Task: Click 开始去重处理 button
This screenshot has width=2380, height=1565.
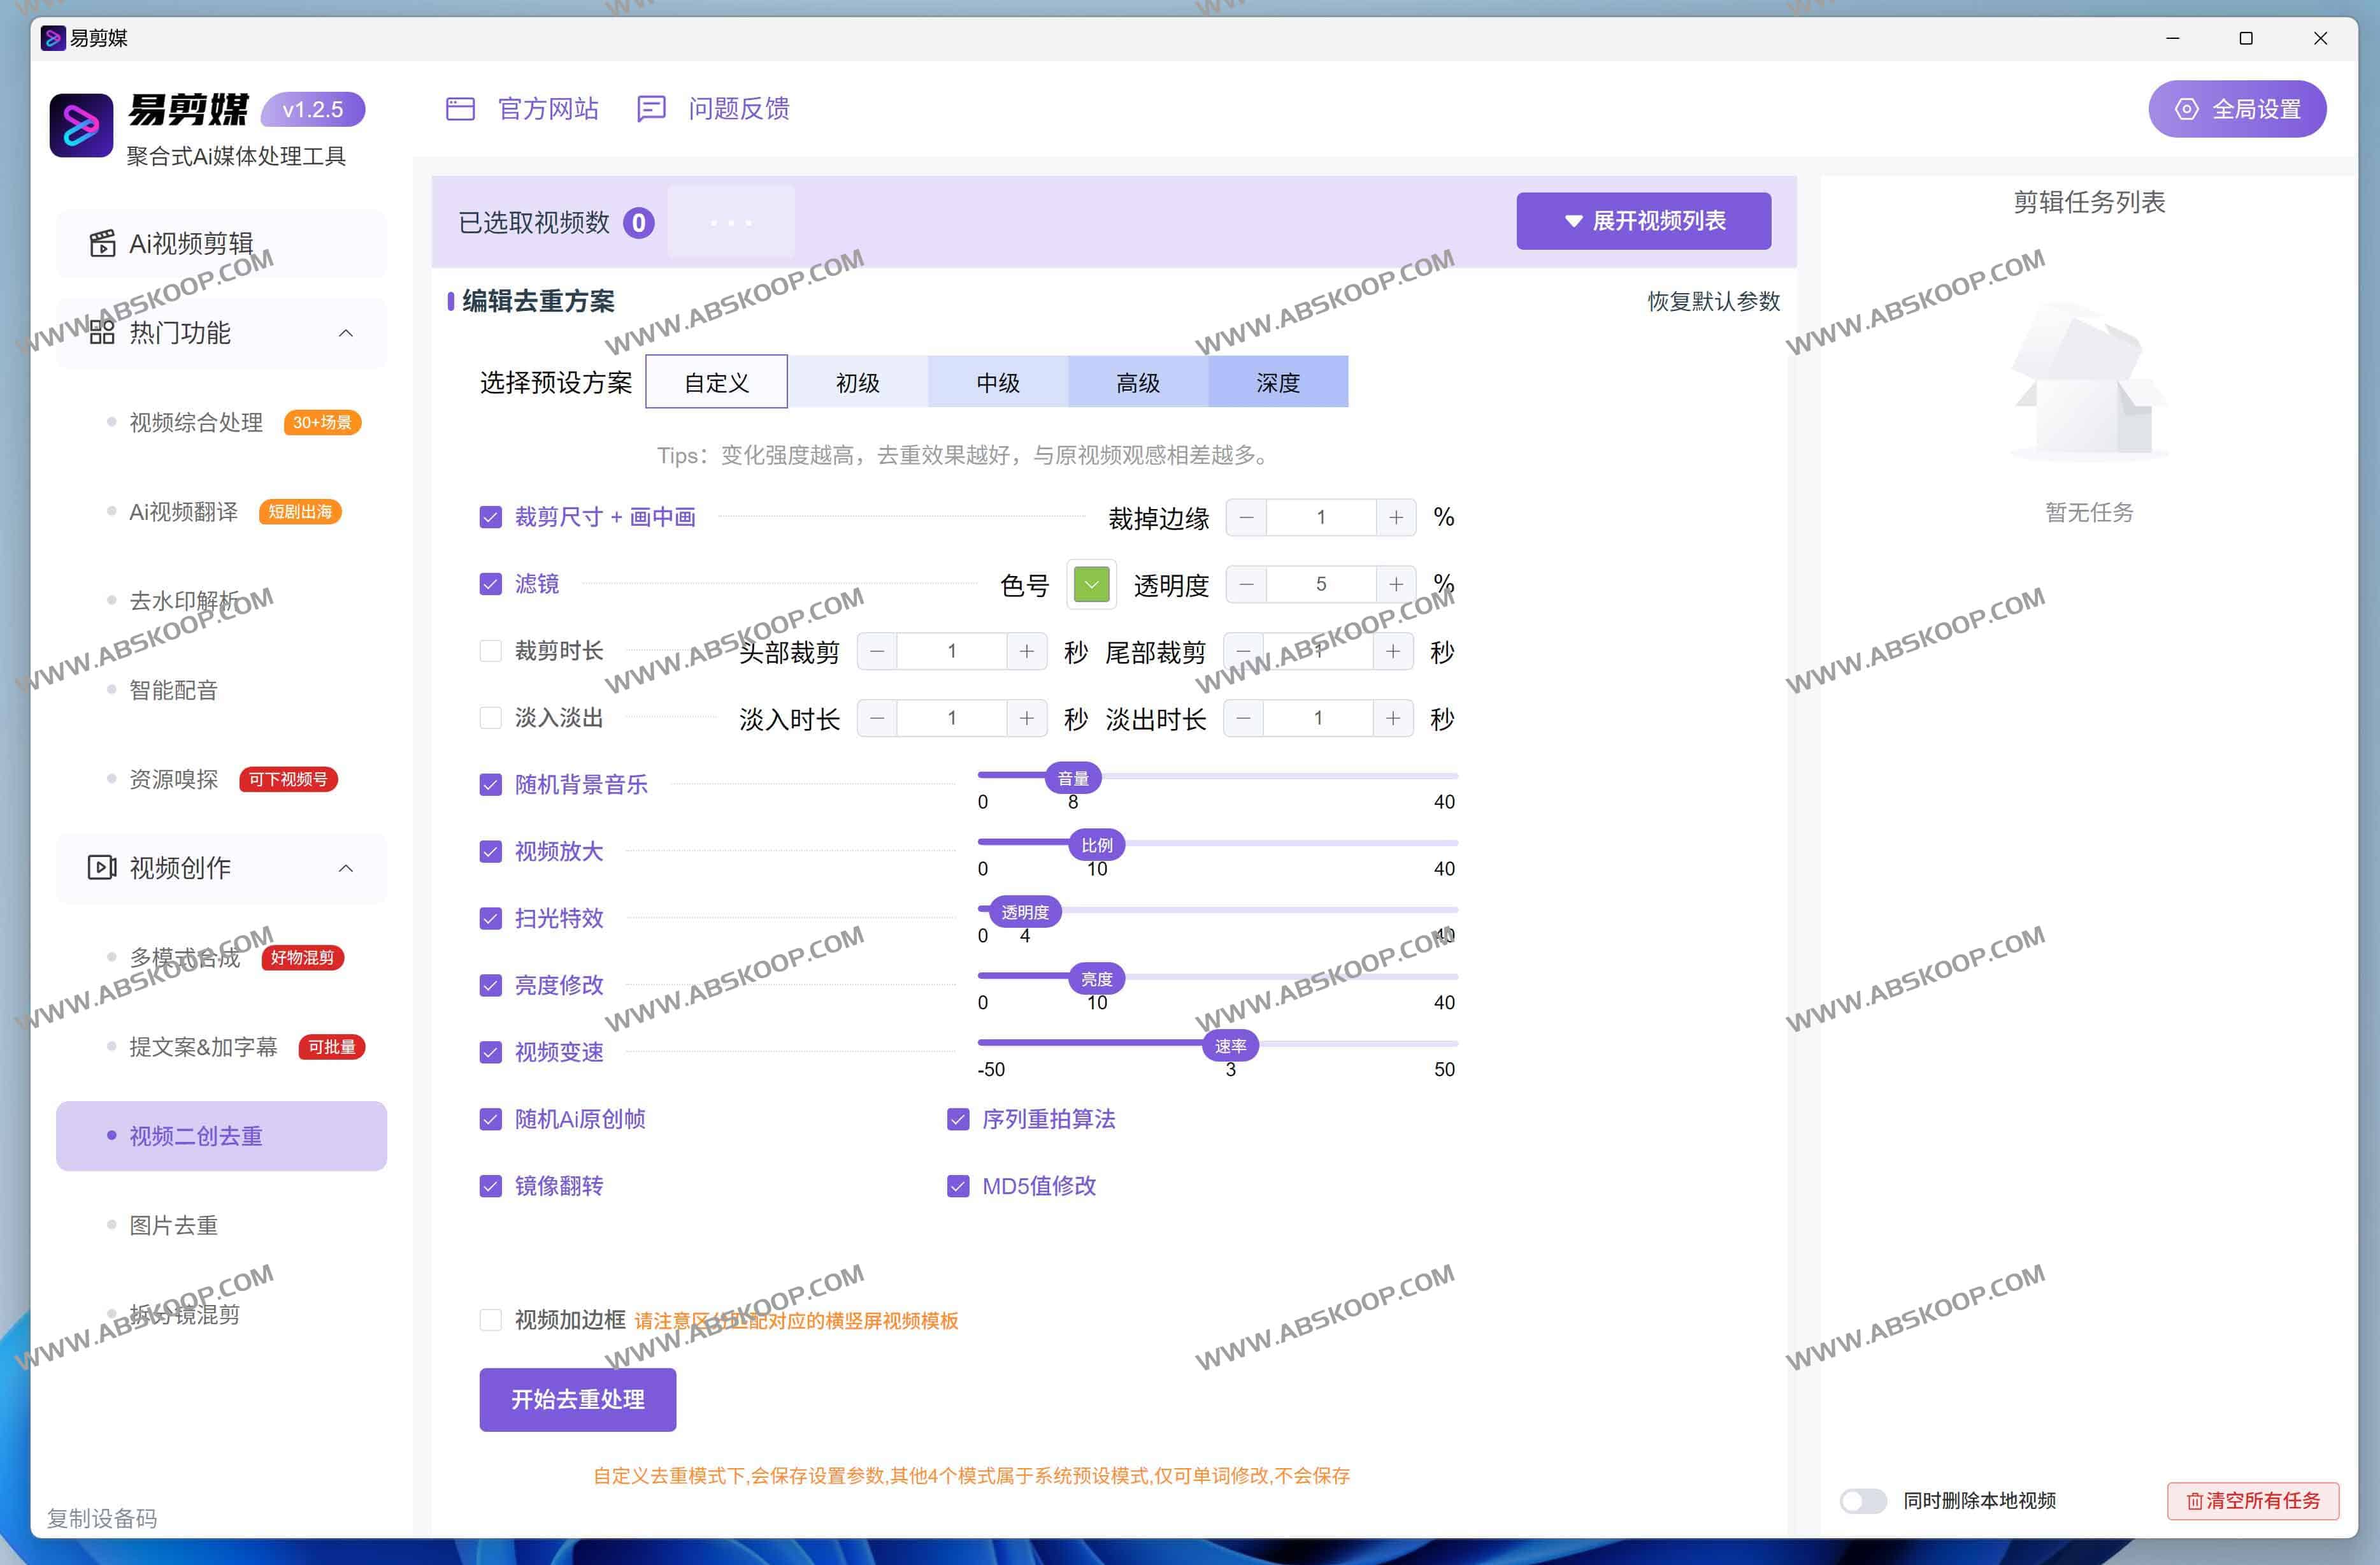Action: click(577, 1400)
